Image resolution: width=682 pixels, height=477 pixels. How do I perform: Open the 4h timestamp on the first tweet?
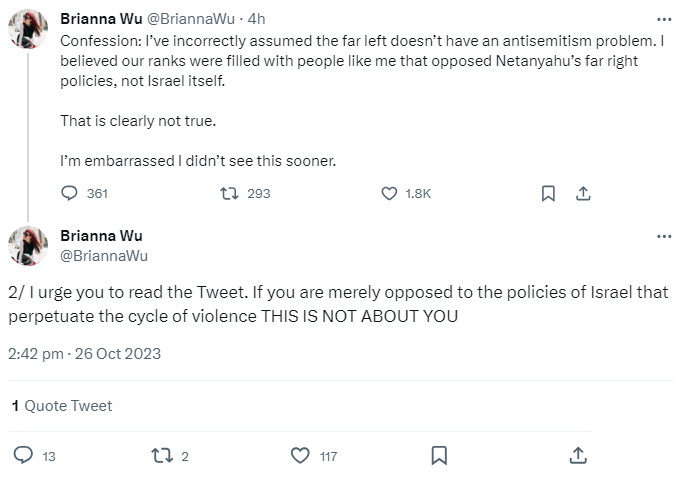(x=257, y=19)
